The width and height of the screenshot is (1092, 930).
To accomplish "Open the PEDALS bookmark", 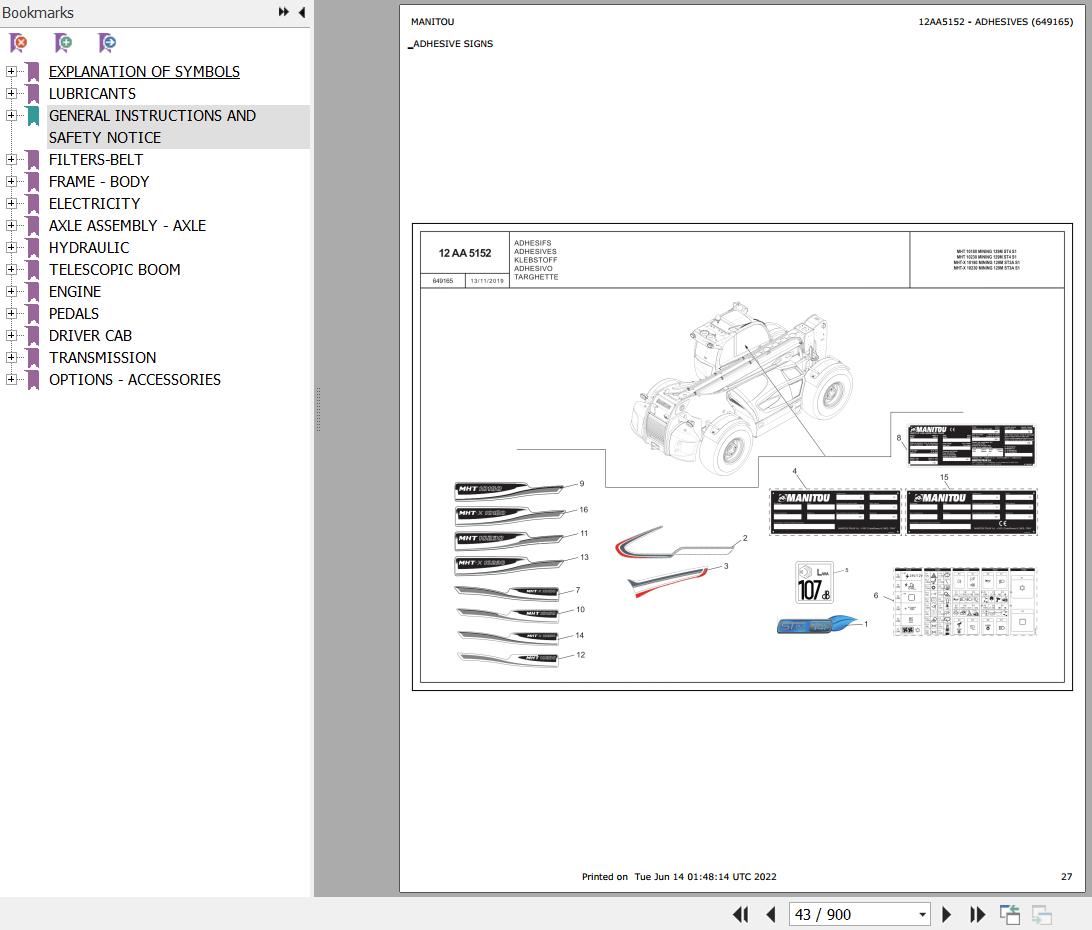I will point(74,313).
